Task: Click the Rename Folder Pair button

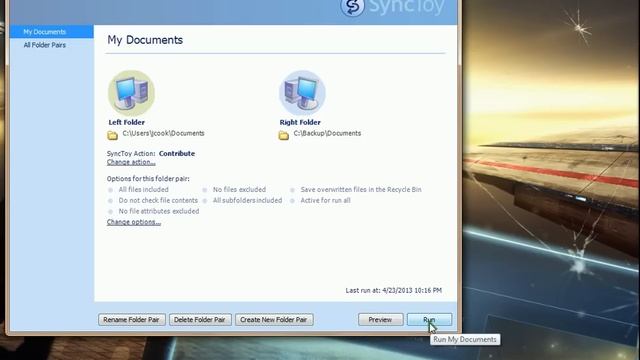Action: (x=131, y=320)
